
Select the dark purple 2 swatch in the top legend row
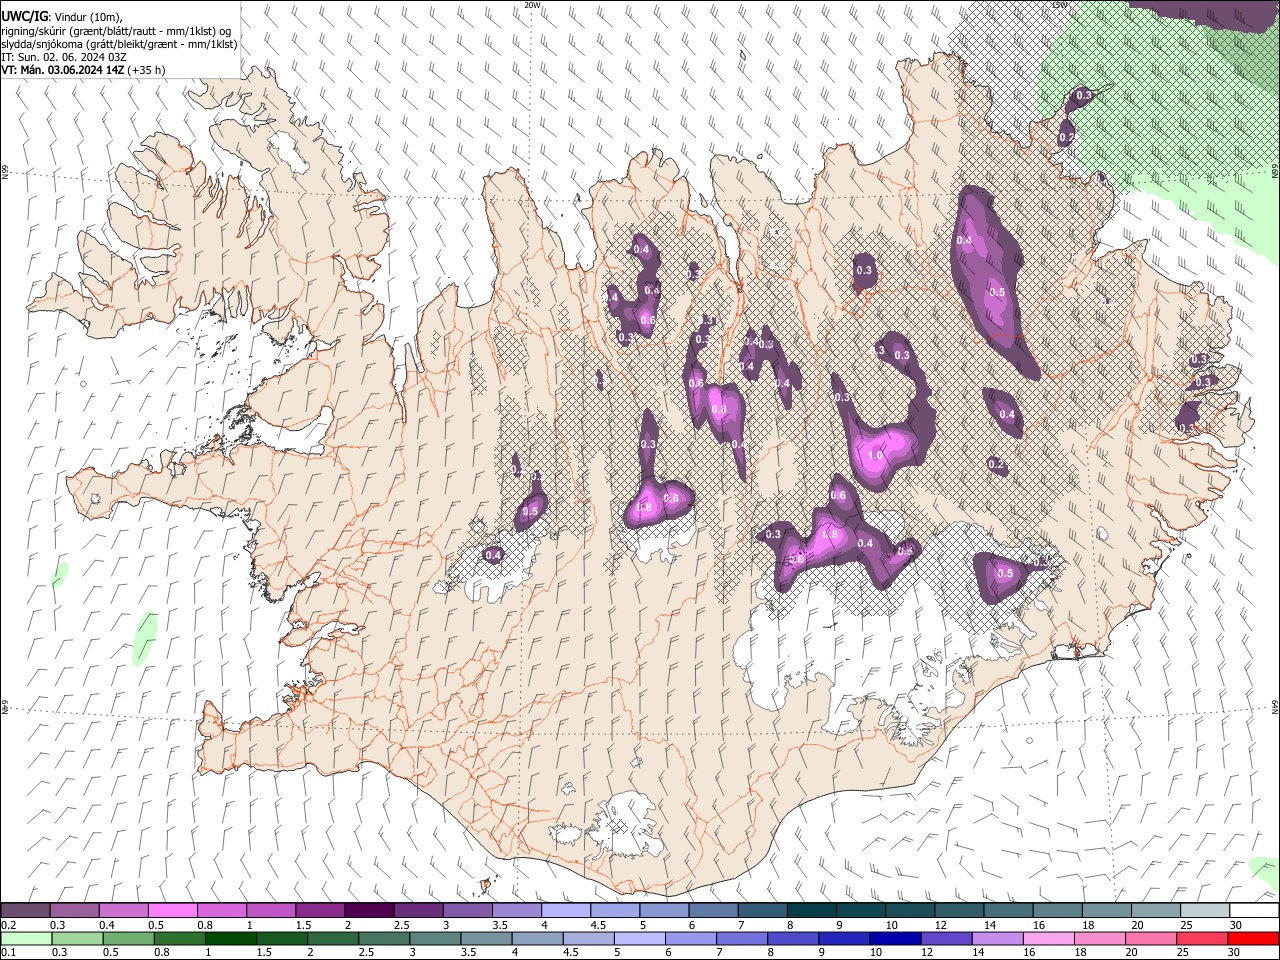point(368,911)
